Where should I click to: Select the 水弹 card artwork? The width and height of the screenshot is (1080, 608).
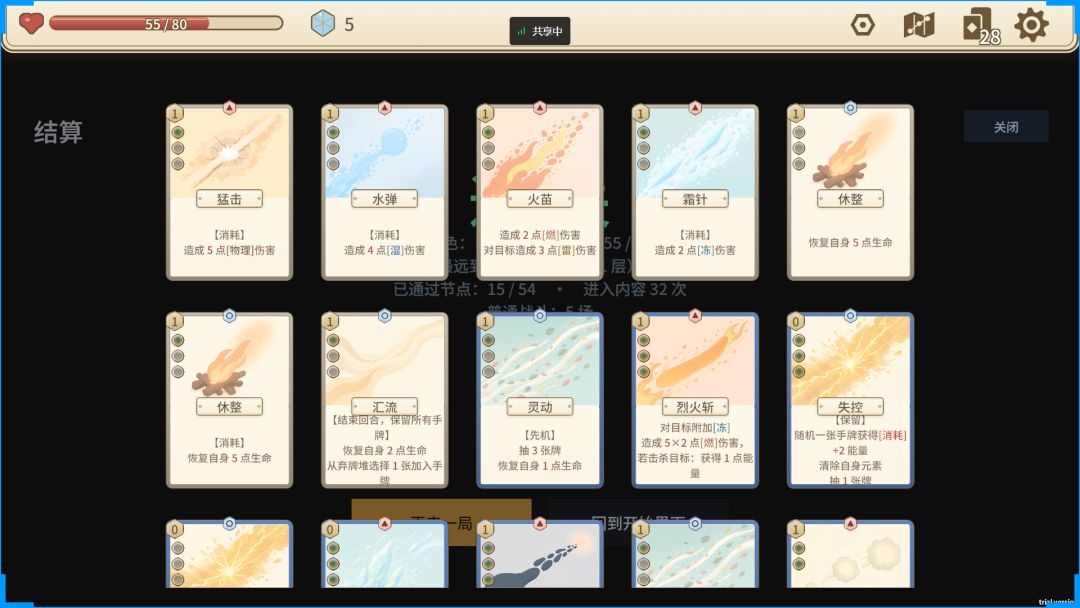click(x=384, y=153)
